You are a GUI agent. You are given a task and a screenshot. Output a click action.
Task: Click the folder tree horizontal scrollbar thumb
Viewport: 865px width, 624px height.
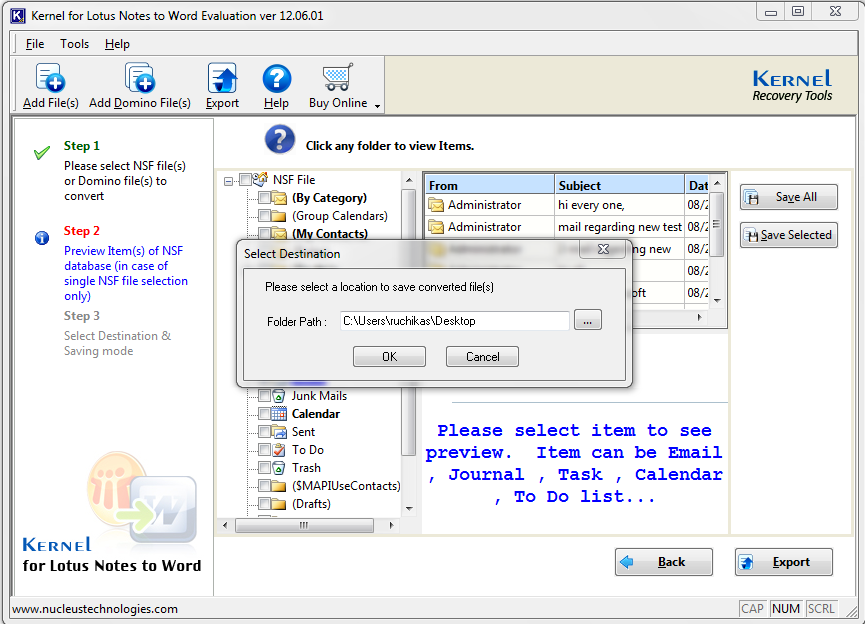pyautogui.click(x=305, y=525)
